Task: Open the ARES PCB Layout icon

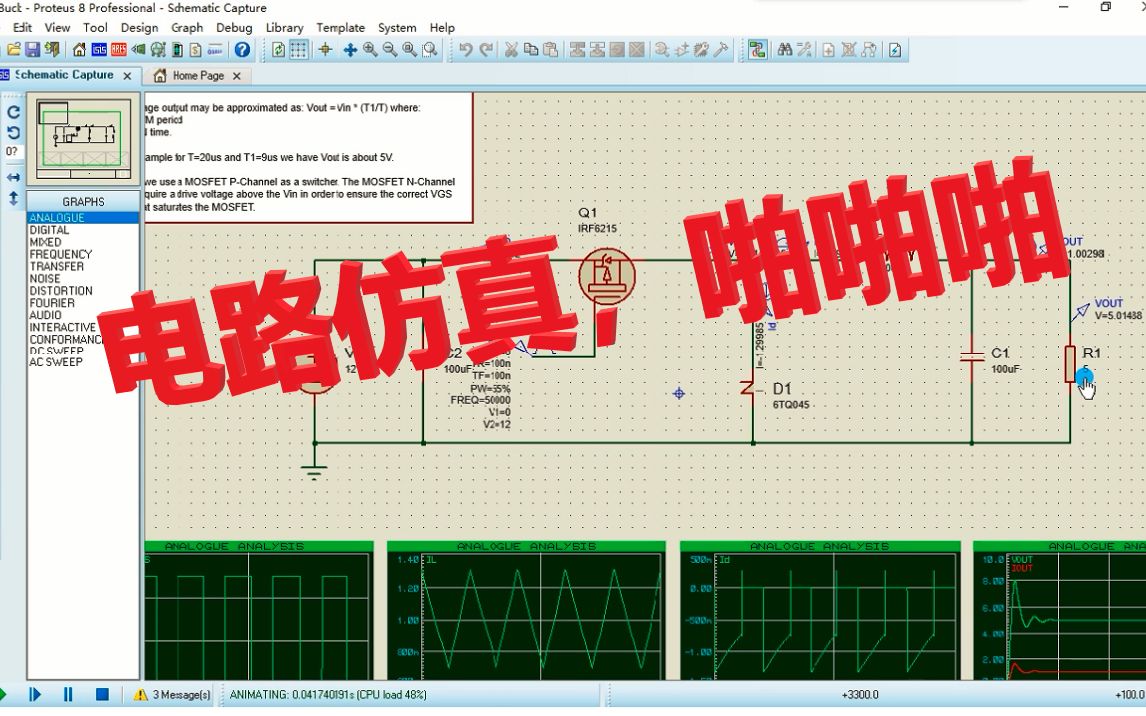Action: coord(119,51)
